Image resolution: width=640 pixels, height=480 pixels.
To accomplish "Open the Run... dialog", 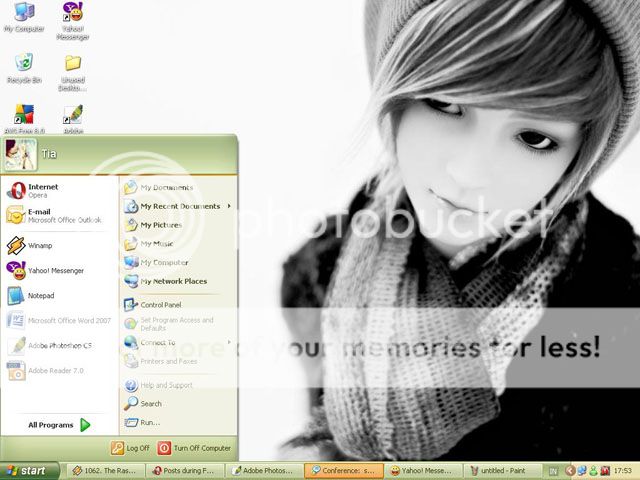I will pyautogui.click(x=178, y=422).
